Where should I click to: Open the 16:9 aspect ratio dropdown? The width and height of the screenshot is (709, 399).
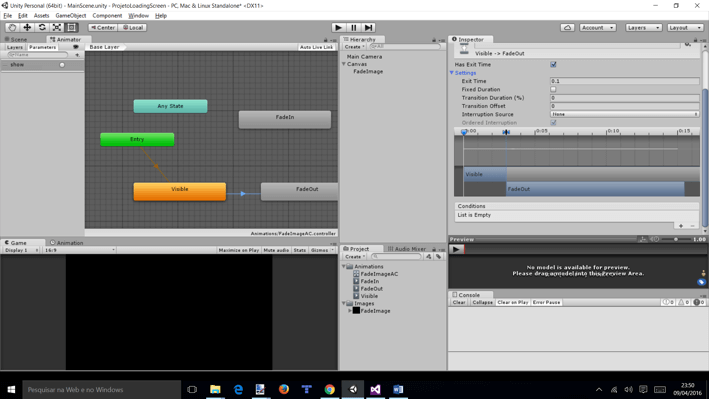coord(80,250)
